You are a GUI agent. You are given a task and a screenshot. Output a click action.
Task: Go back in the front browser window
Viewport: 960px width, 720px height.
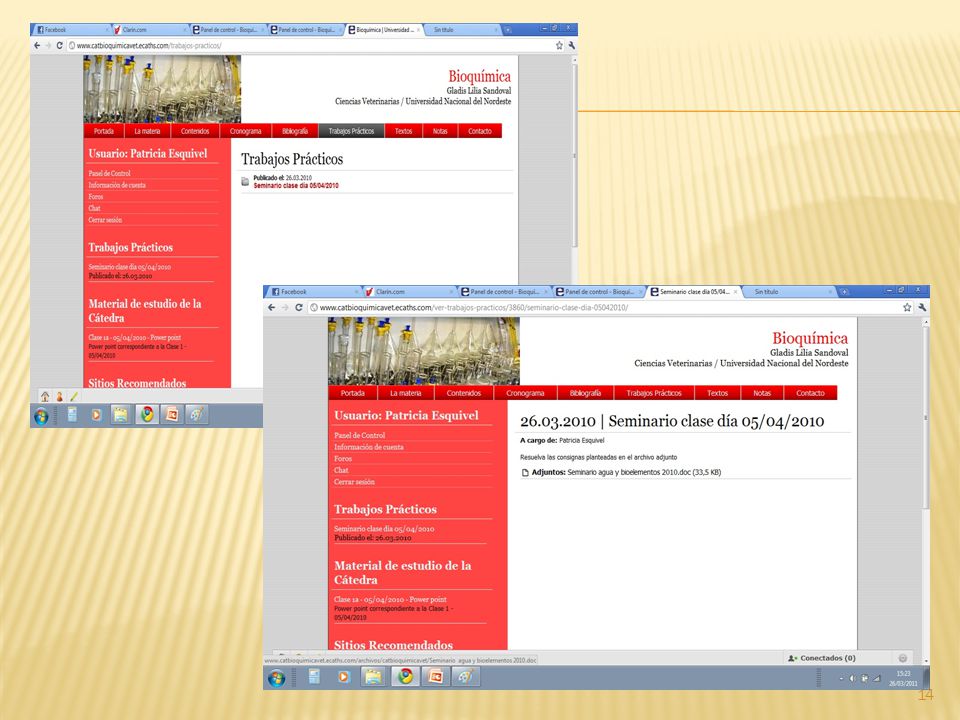tap(272, 307)
